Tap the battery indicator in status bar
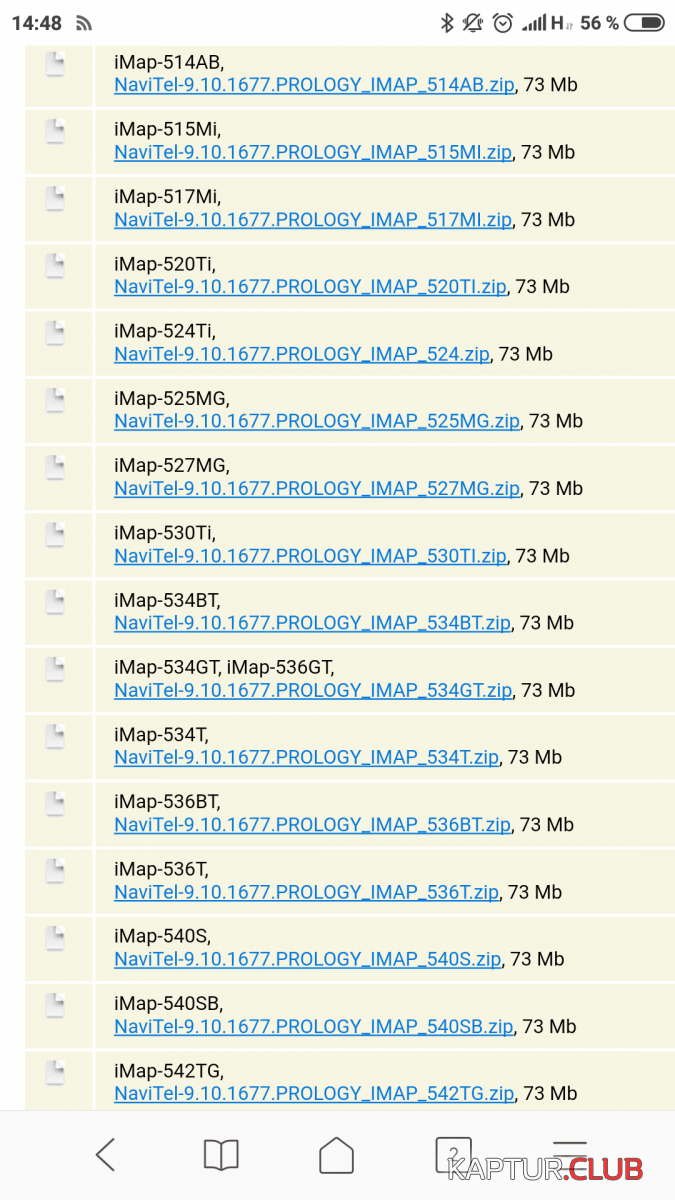 click(651, 23)
